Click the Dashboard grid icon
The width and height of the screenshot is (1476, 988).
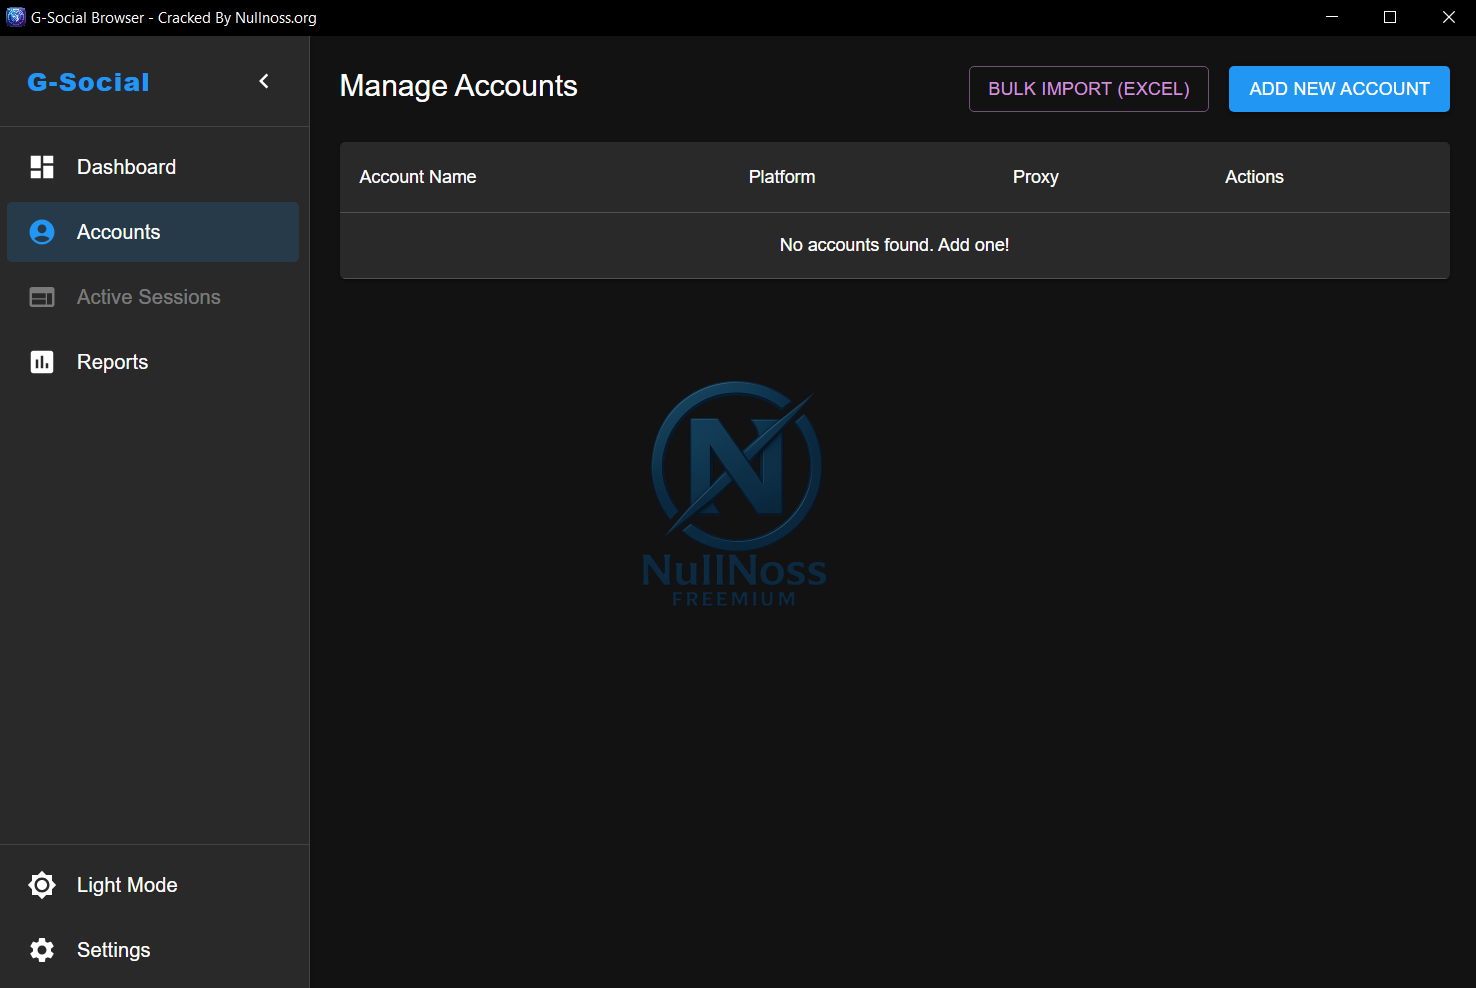[x=42, y=167]
